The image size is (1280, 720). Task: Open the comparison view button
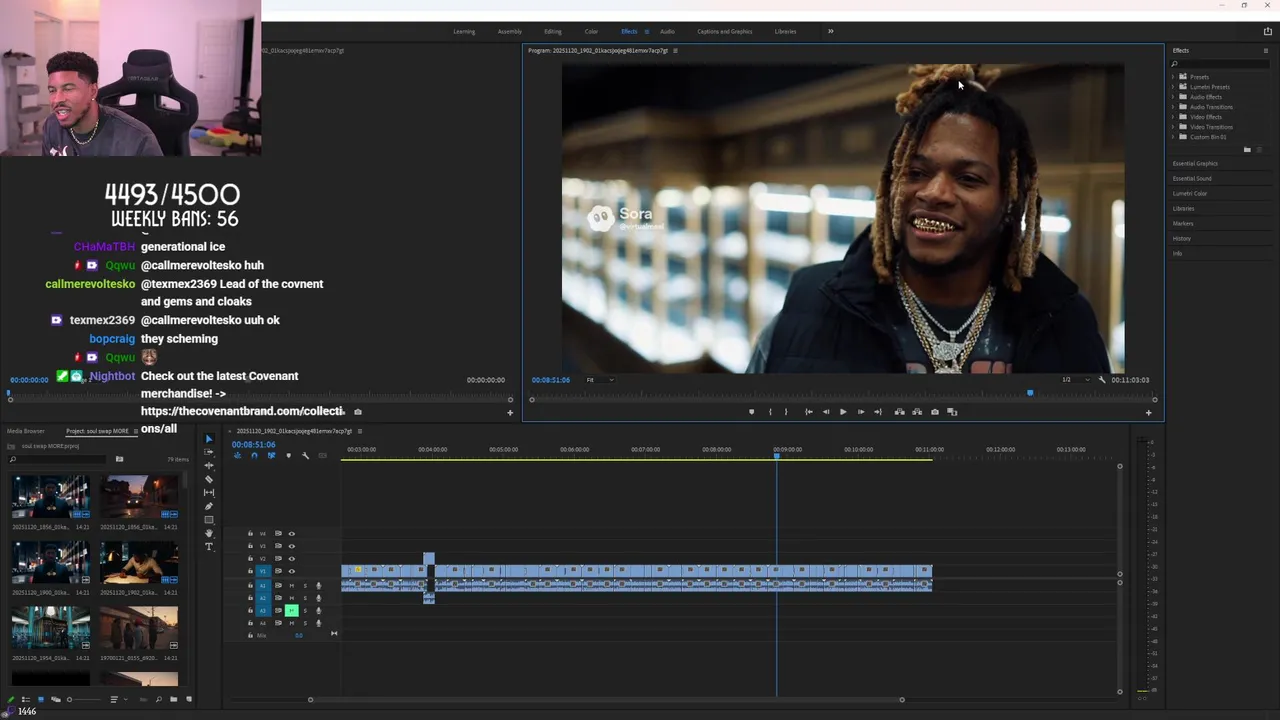[x=952, y=412]
